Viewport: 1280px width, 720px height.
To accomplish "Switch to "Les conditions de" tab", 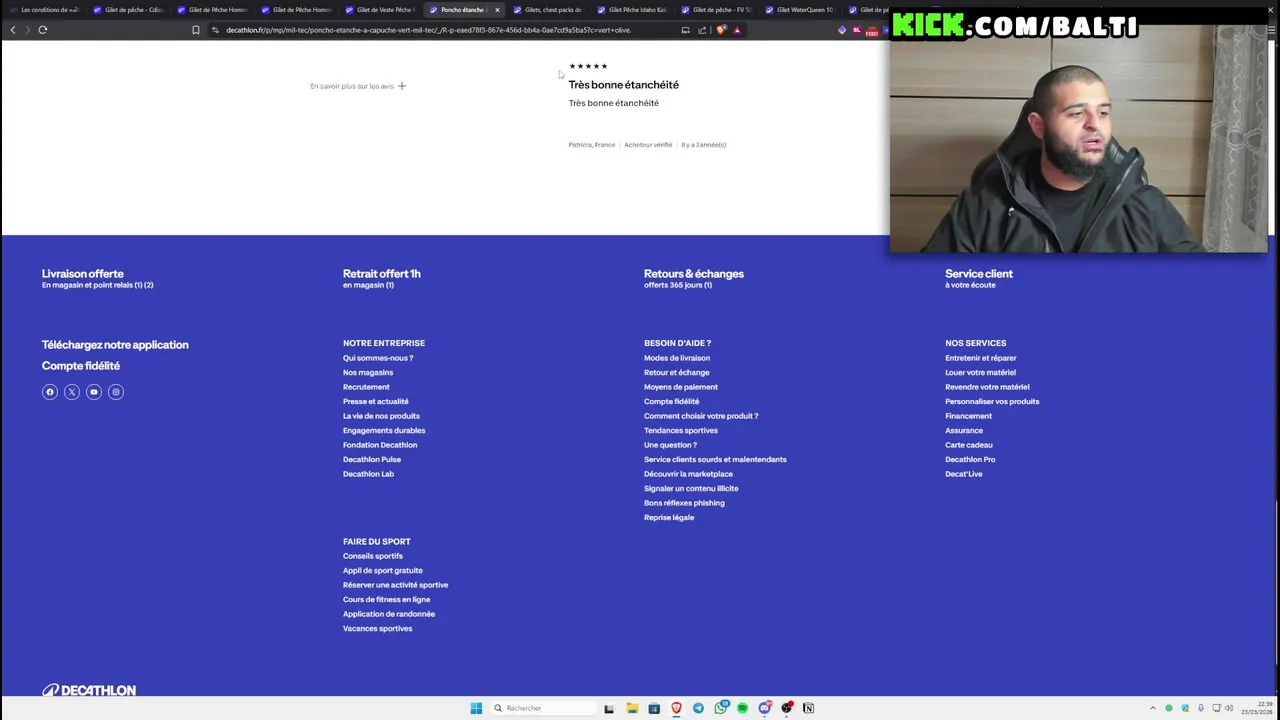I will pyautogui.click(x=43, y=10).
